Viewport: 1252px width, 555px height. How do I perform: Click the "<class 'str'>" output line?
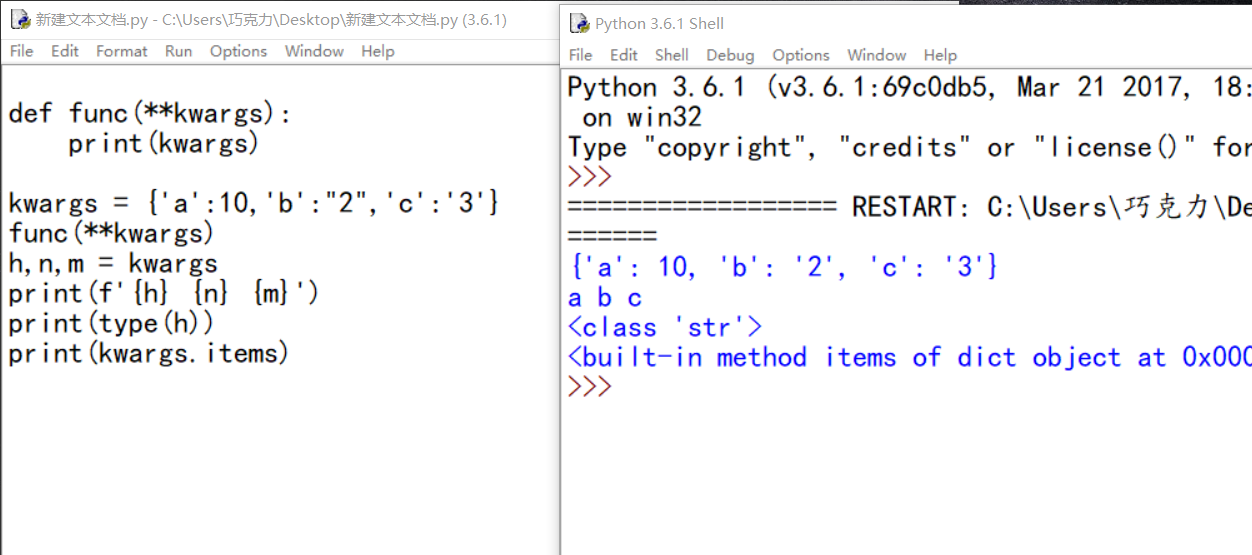tap(665, 327)
